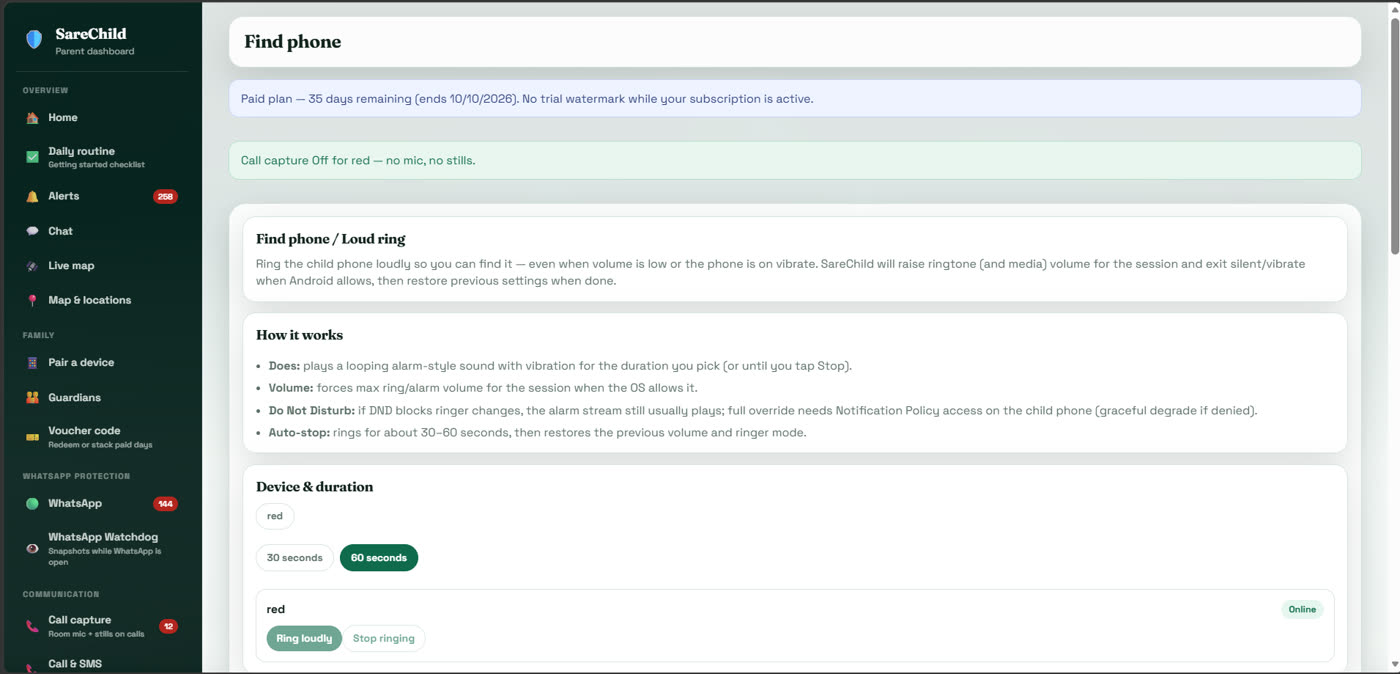This screenshot has height=674, width=1400.
Task: Open WhatsApp Watchdog eye icon
Action: pyautogui.click(x=32, y=549)
